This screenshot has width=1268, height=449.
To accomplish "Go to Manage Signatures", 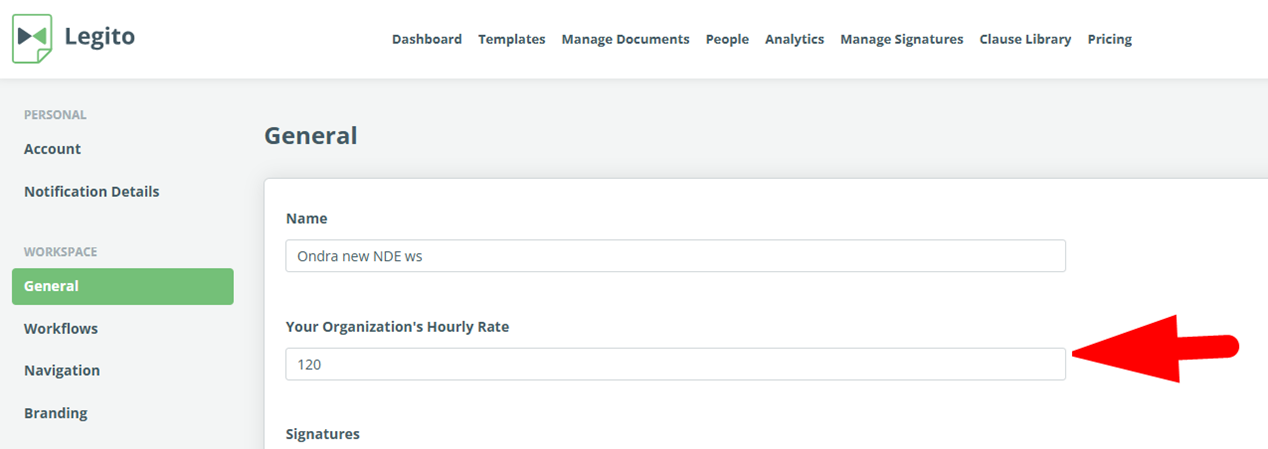I will click(902, 39).
